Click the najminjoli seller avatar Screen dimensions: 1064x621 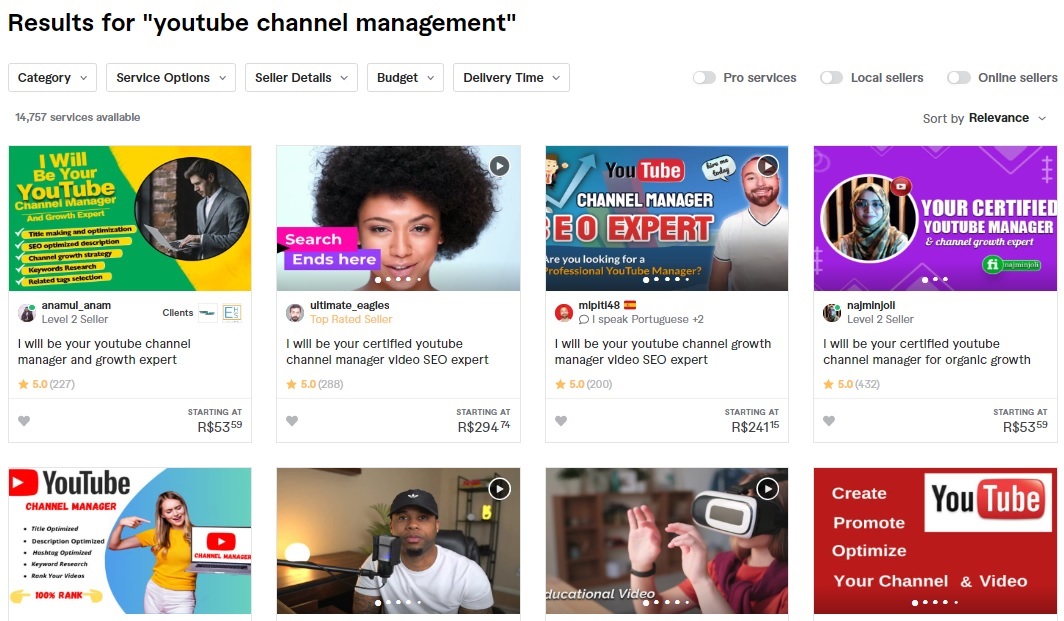[x=831, y=313]
